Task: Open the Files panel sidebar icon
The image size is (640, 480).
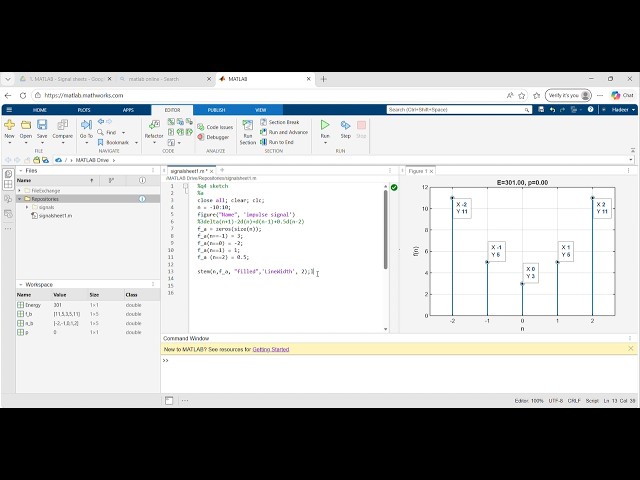Action: tap(8, 174)
